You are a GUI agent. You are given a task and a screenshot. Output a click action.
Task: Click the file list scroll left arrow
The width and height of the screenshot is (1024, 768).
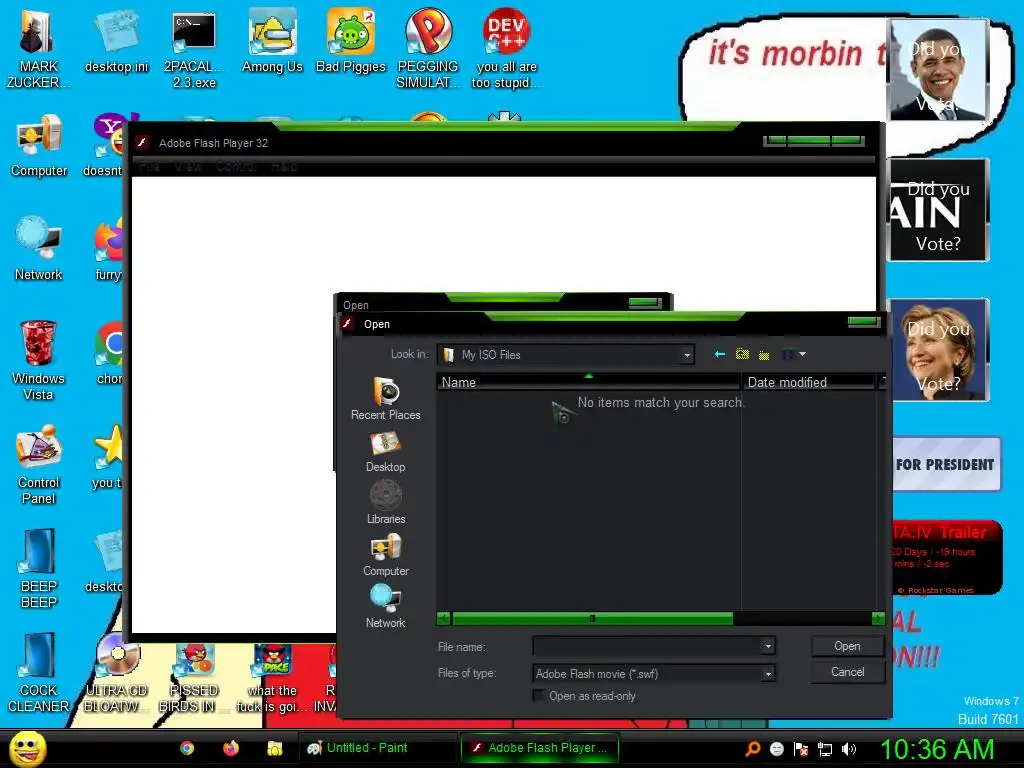coord(443,618)
